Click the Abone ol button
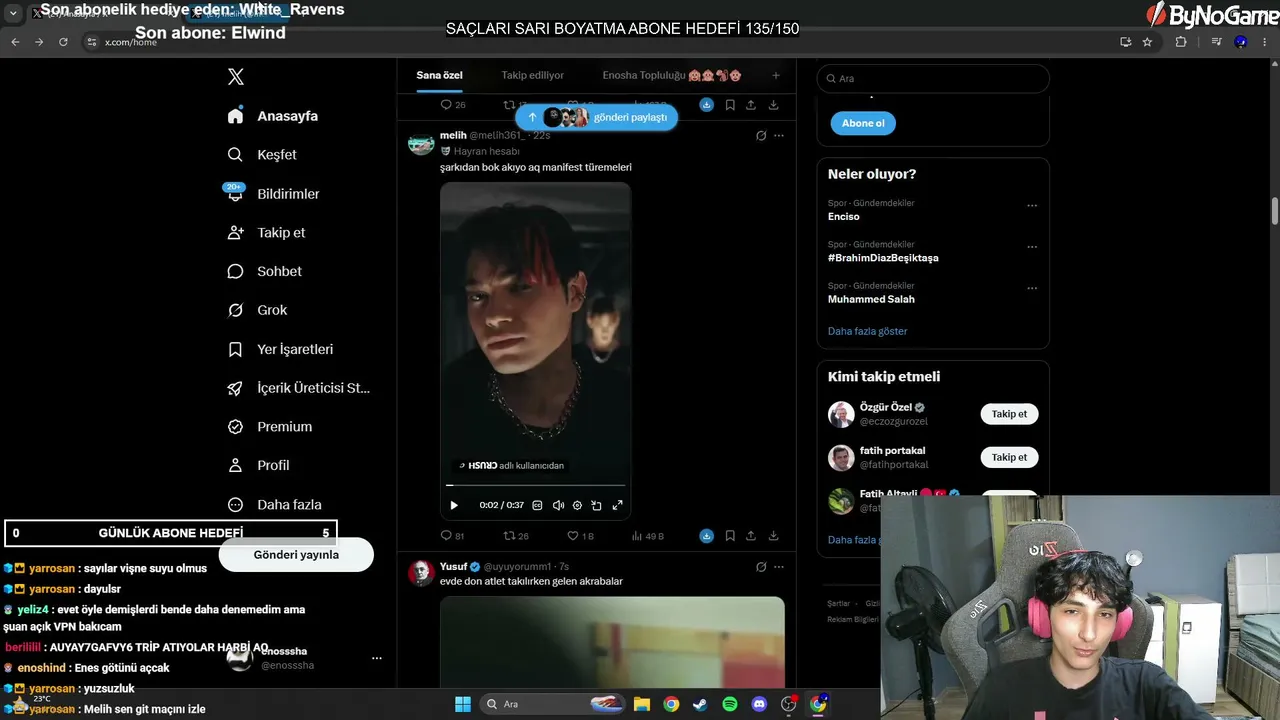This screenshot has height=720, width=1280. (863, 123)
